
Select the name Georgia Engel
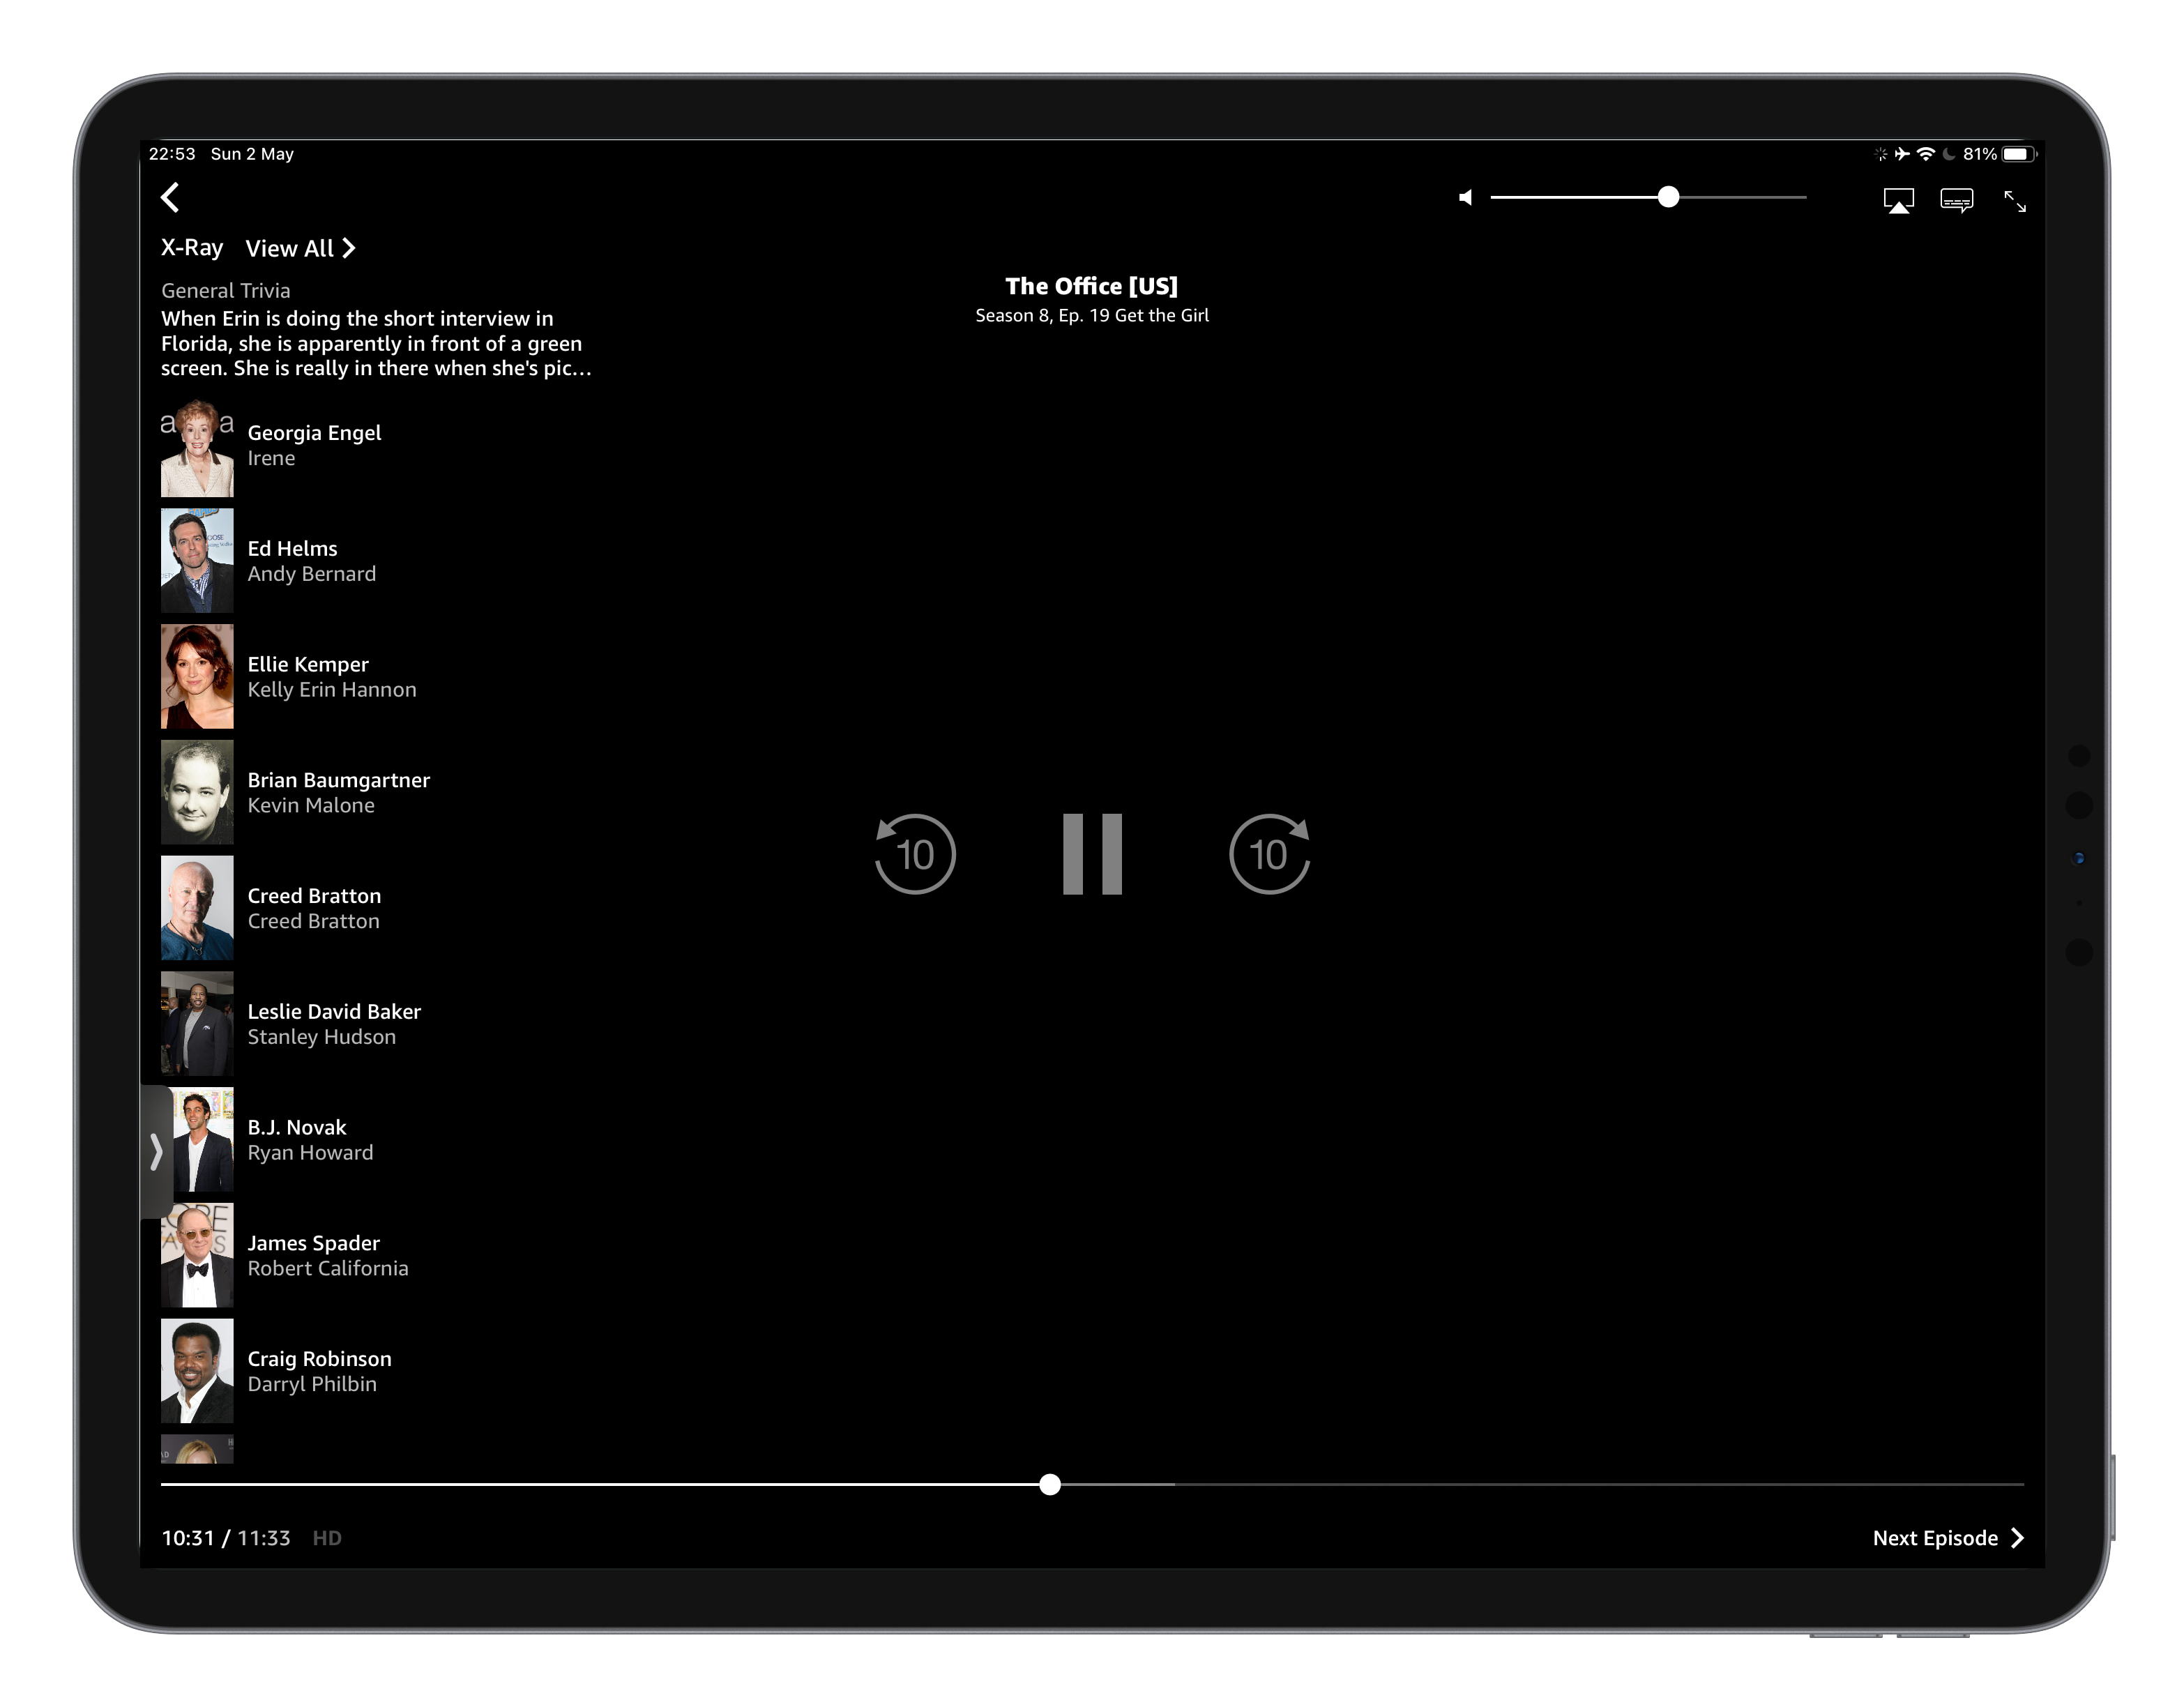[314, 433]
